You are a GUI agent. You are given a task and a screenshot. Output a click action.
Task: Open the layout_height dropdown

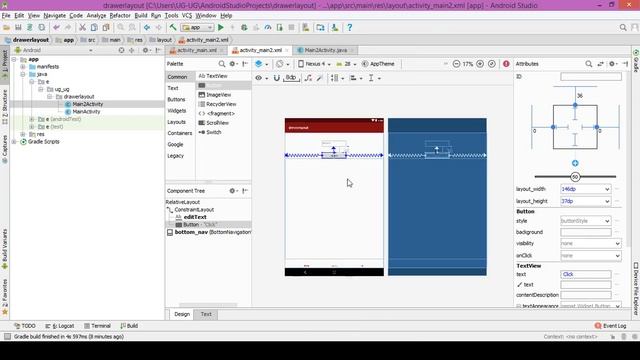coord(607,201)
